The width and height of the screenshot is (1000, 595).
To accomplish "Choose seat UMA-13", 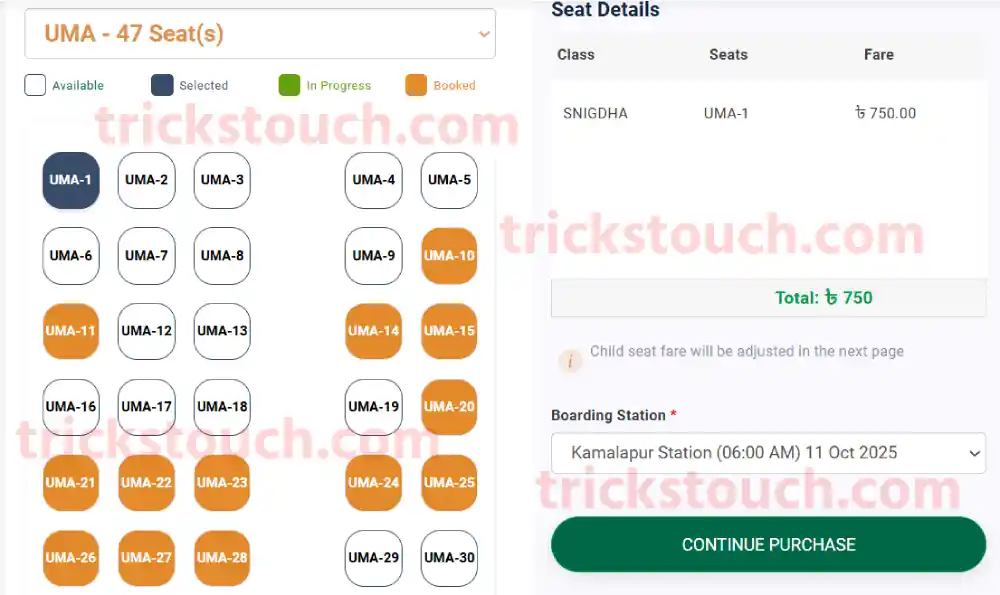I will tap(222, 331).
